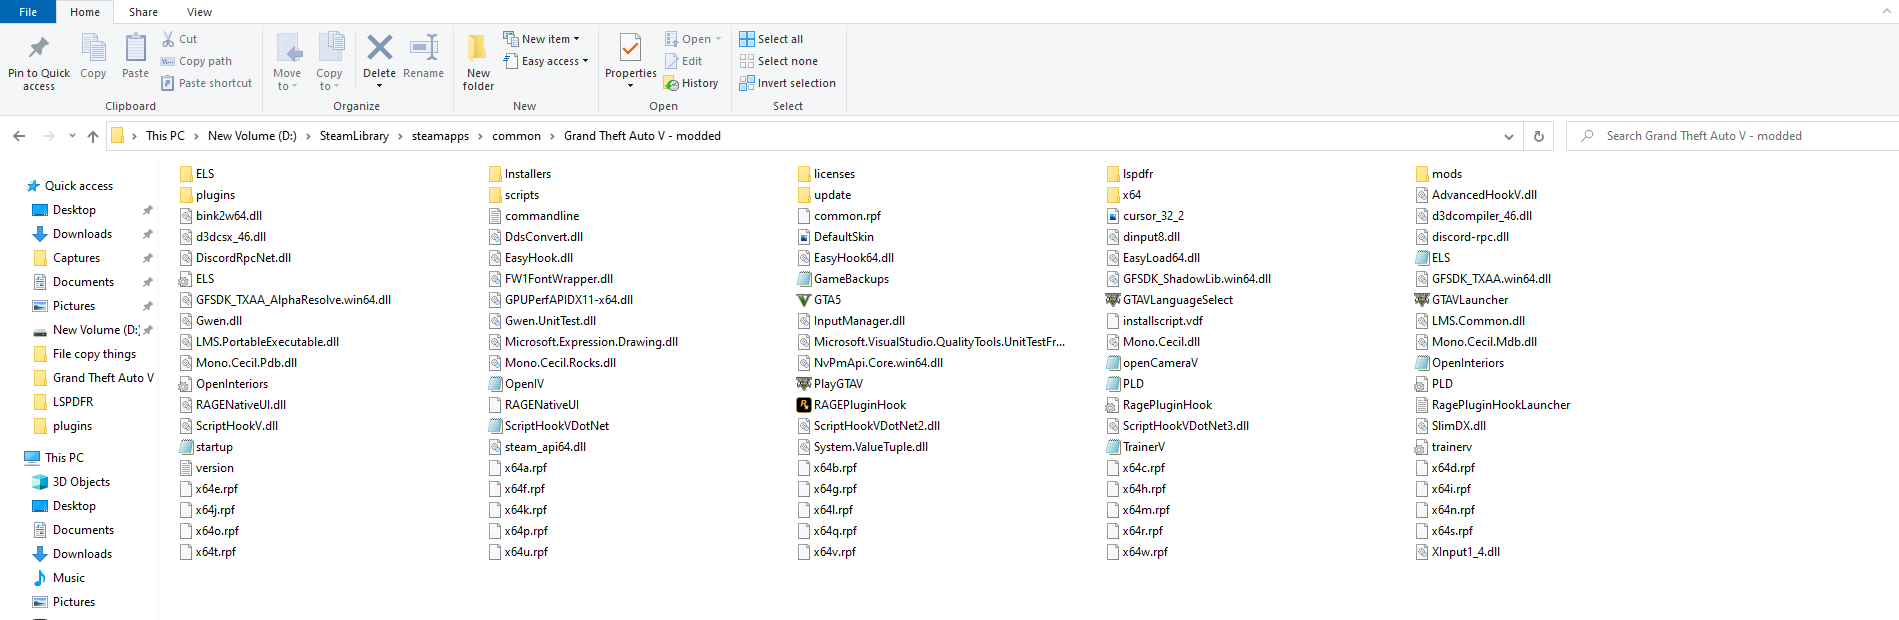Open the File menu tab
This screenshot has width=1899, height=620.
click(x=28, y=12)
